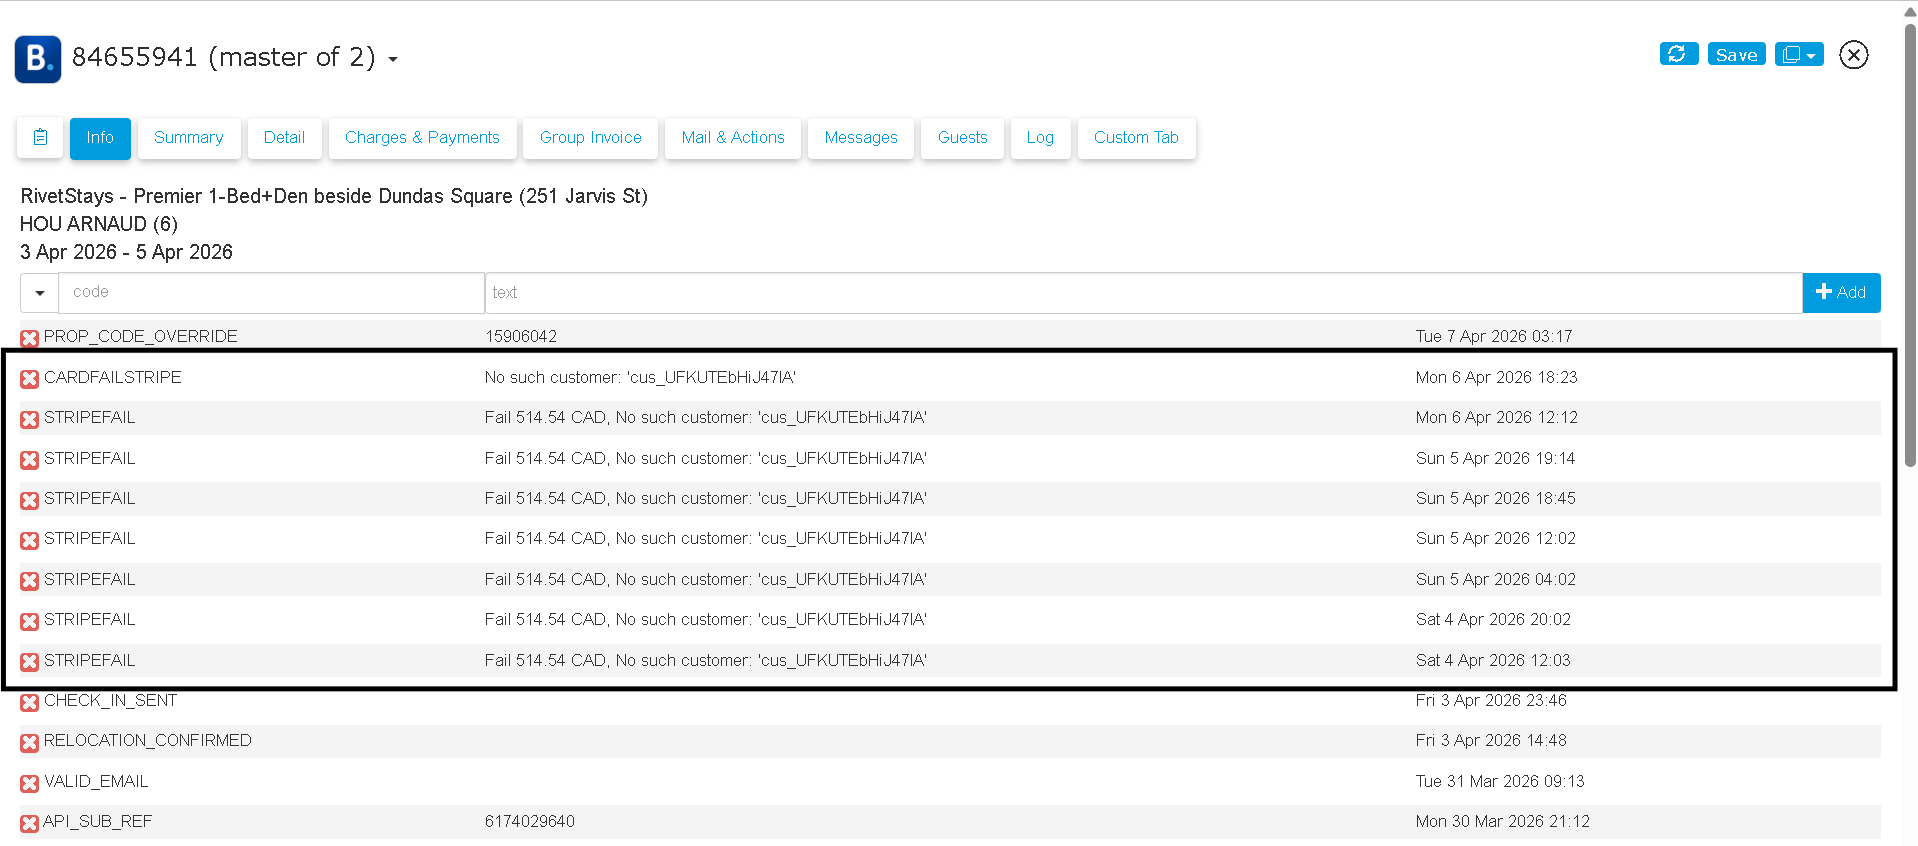Click the RELOCATION_CONFIRMED code label
The height and width of the screenshot is (846, 1918).
pos(148,741)
